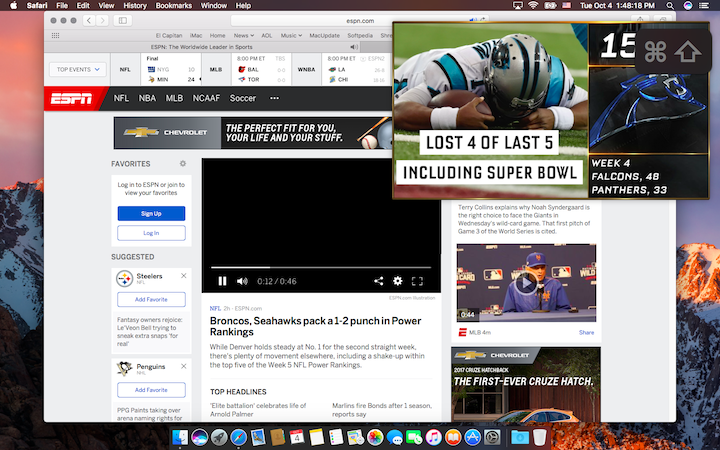Dismiss the Steelers suggestion

tap(184, 276)
